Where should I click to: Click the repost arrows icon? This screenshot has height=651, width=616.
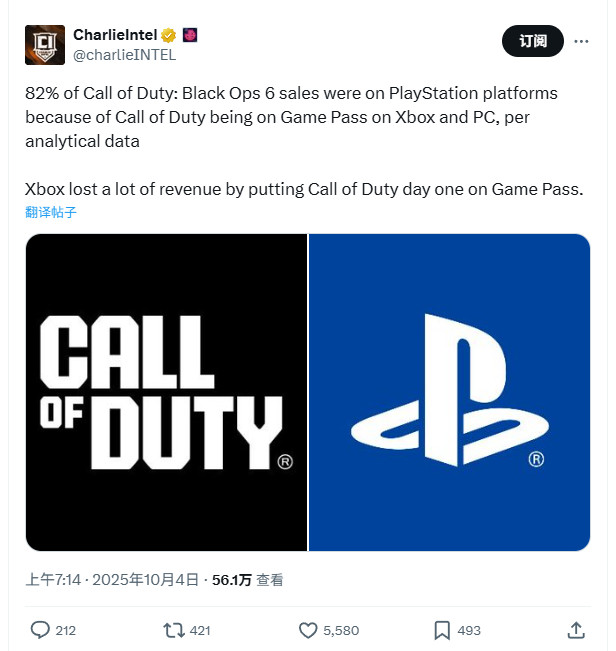point(173,630)
